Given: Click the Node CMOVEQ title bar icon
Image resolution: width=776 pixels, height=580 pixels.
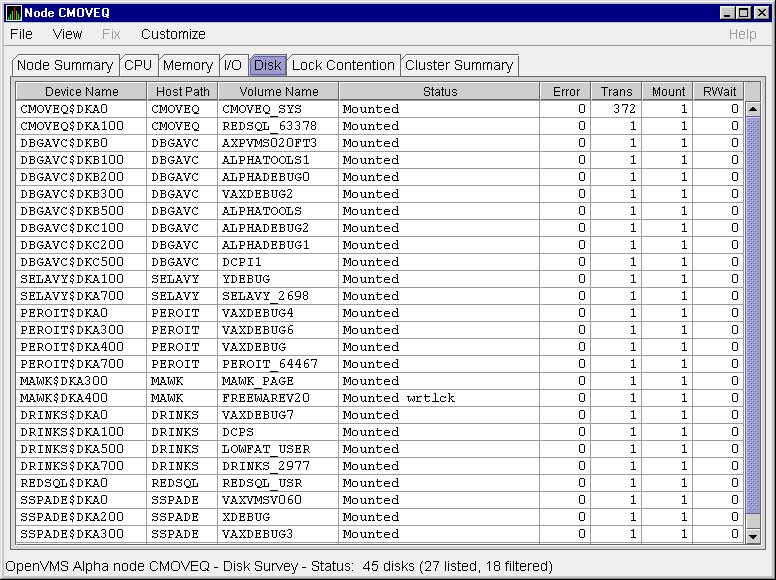Looking at the screenshot, I should (13, 12).
